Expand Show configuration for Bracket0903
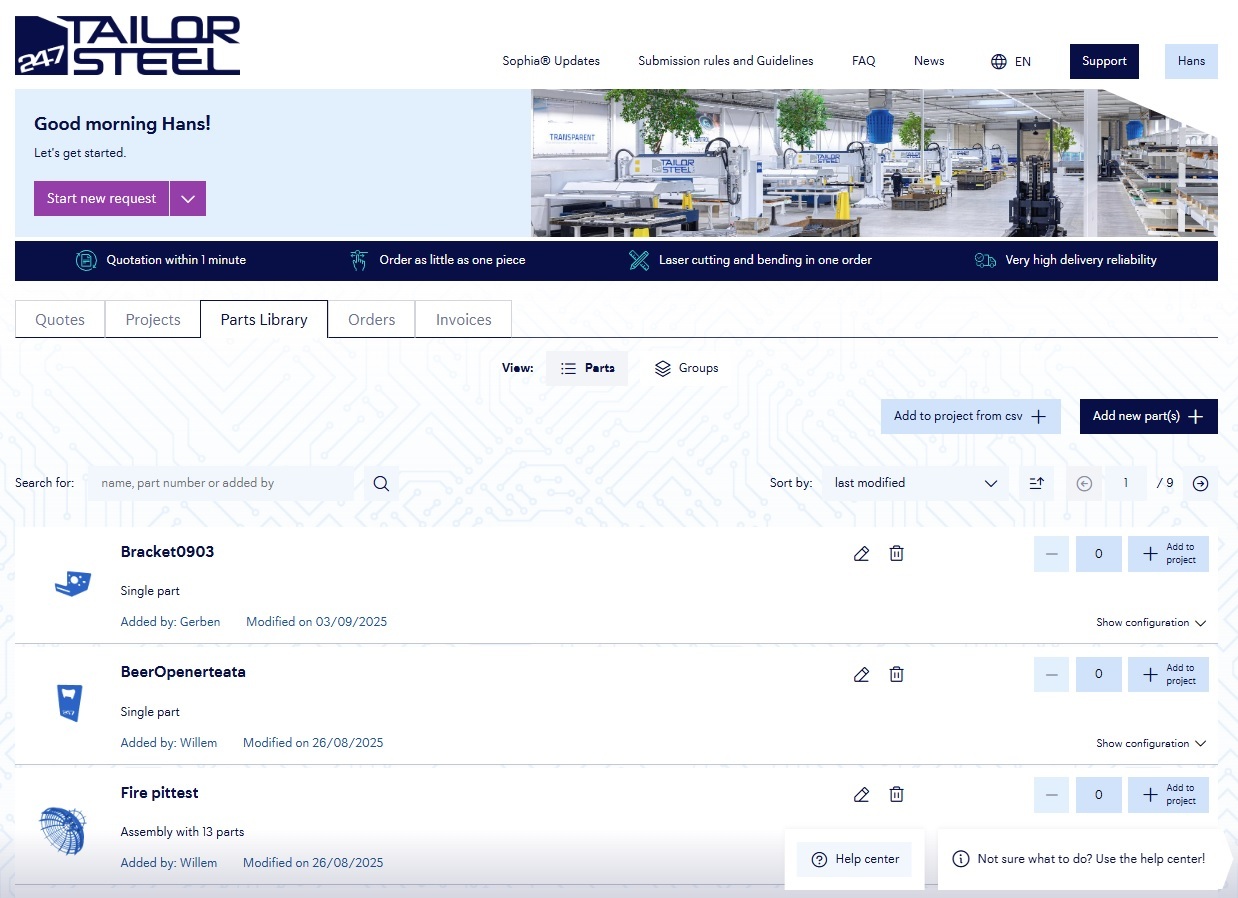Viewport: 1238px width, 898px height. [1150, 623]
